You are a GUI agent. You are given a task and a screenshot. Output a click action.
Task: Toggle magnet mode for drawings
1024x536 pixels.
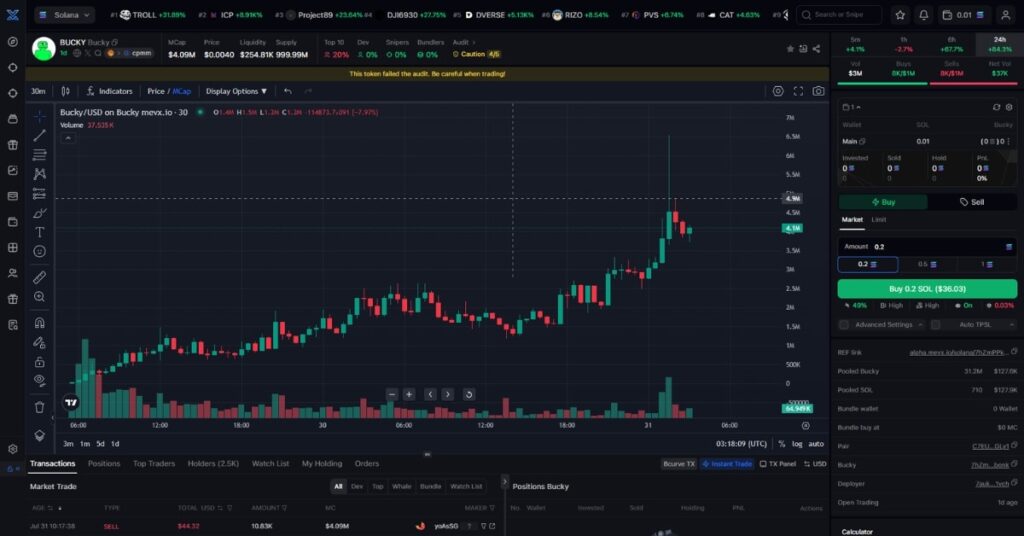[40, 323]
